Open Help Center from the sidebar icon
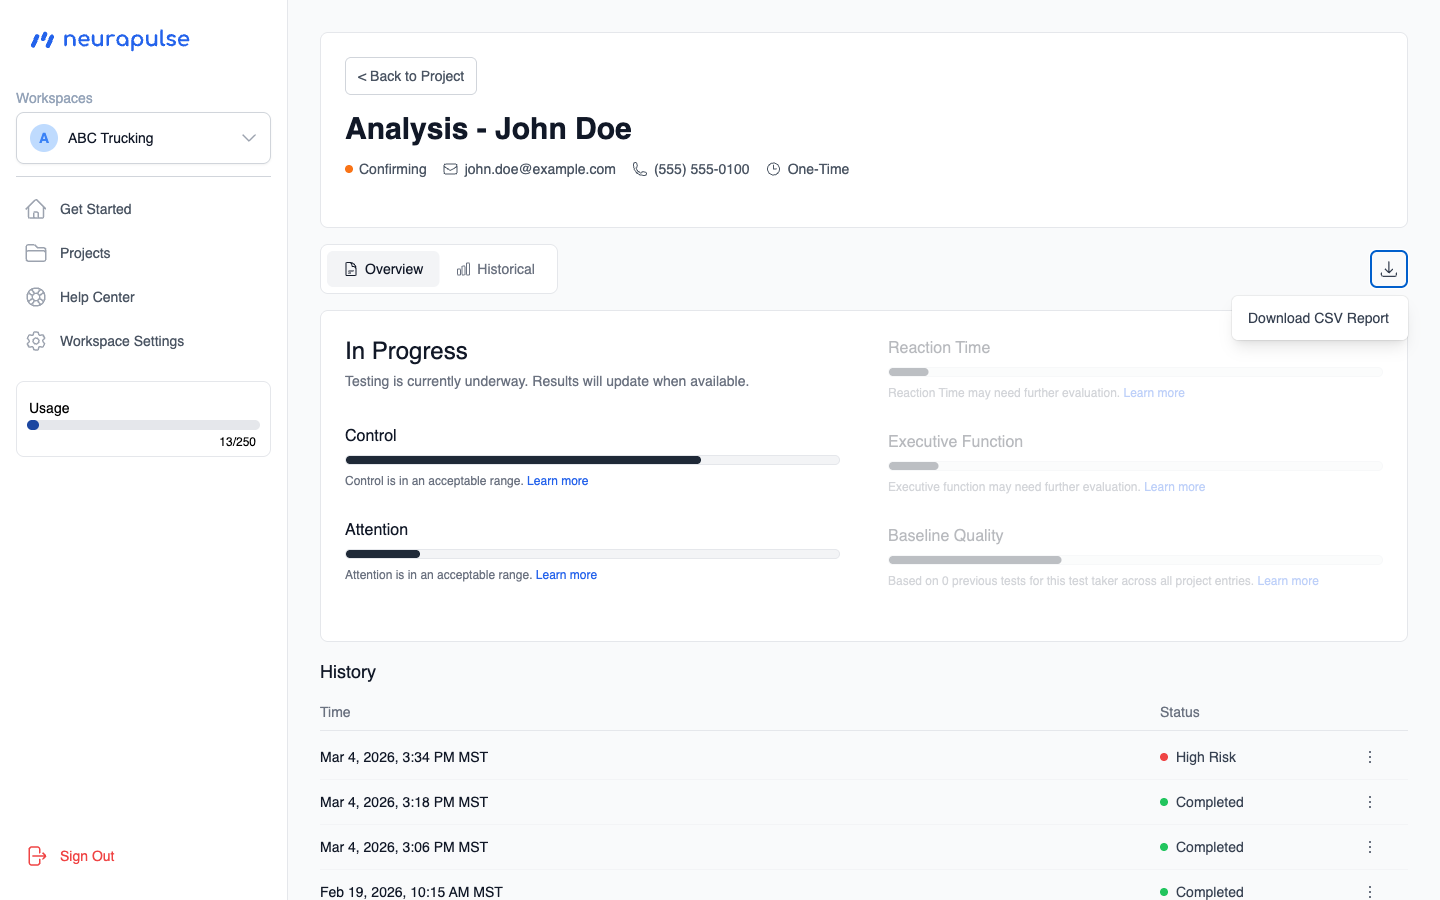This screenshot has width=1440, height=900. click(x=36, y=297)
